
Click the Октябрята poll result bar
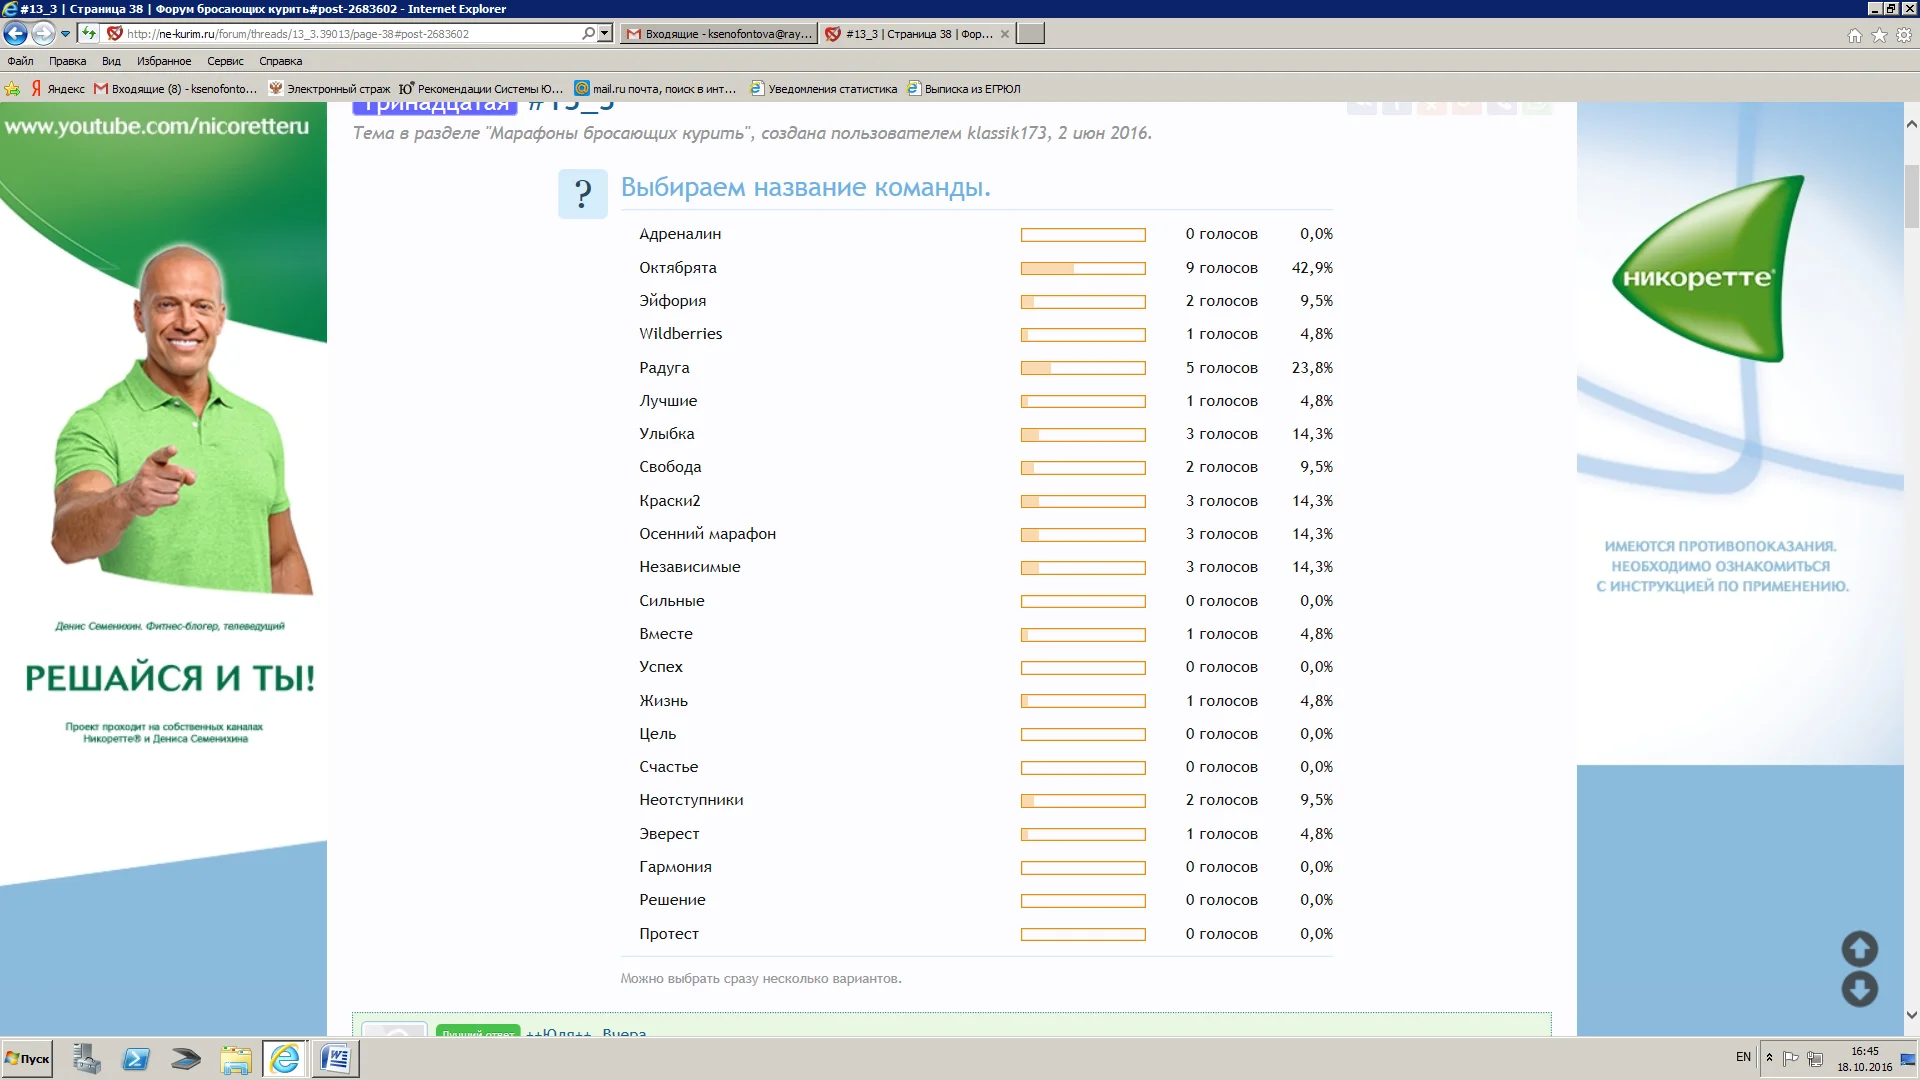[1083, 268]
